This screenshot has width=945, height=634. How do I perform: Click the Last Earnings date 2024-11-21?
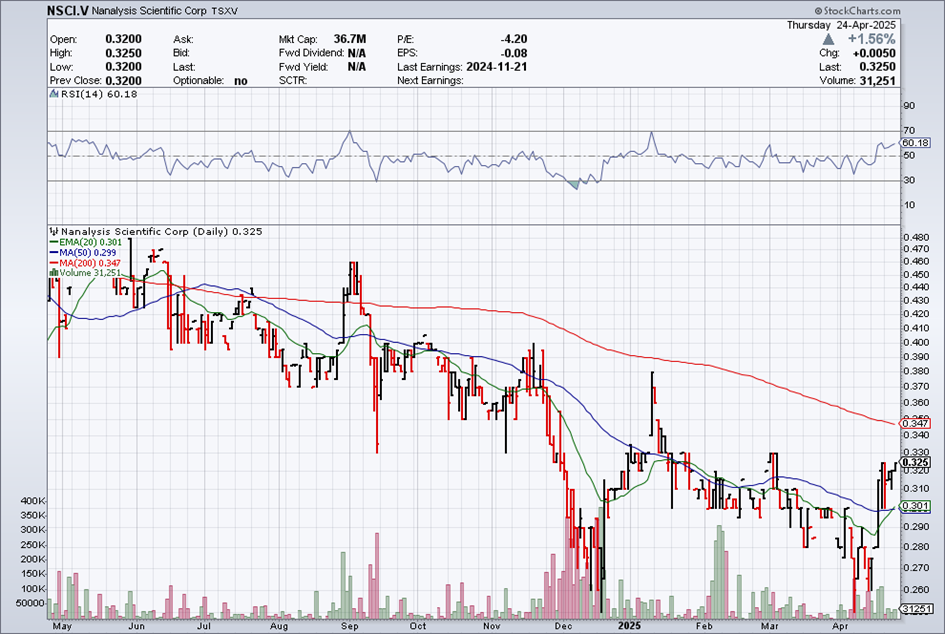tap(497, 67)
